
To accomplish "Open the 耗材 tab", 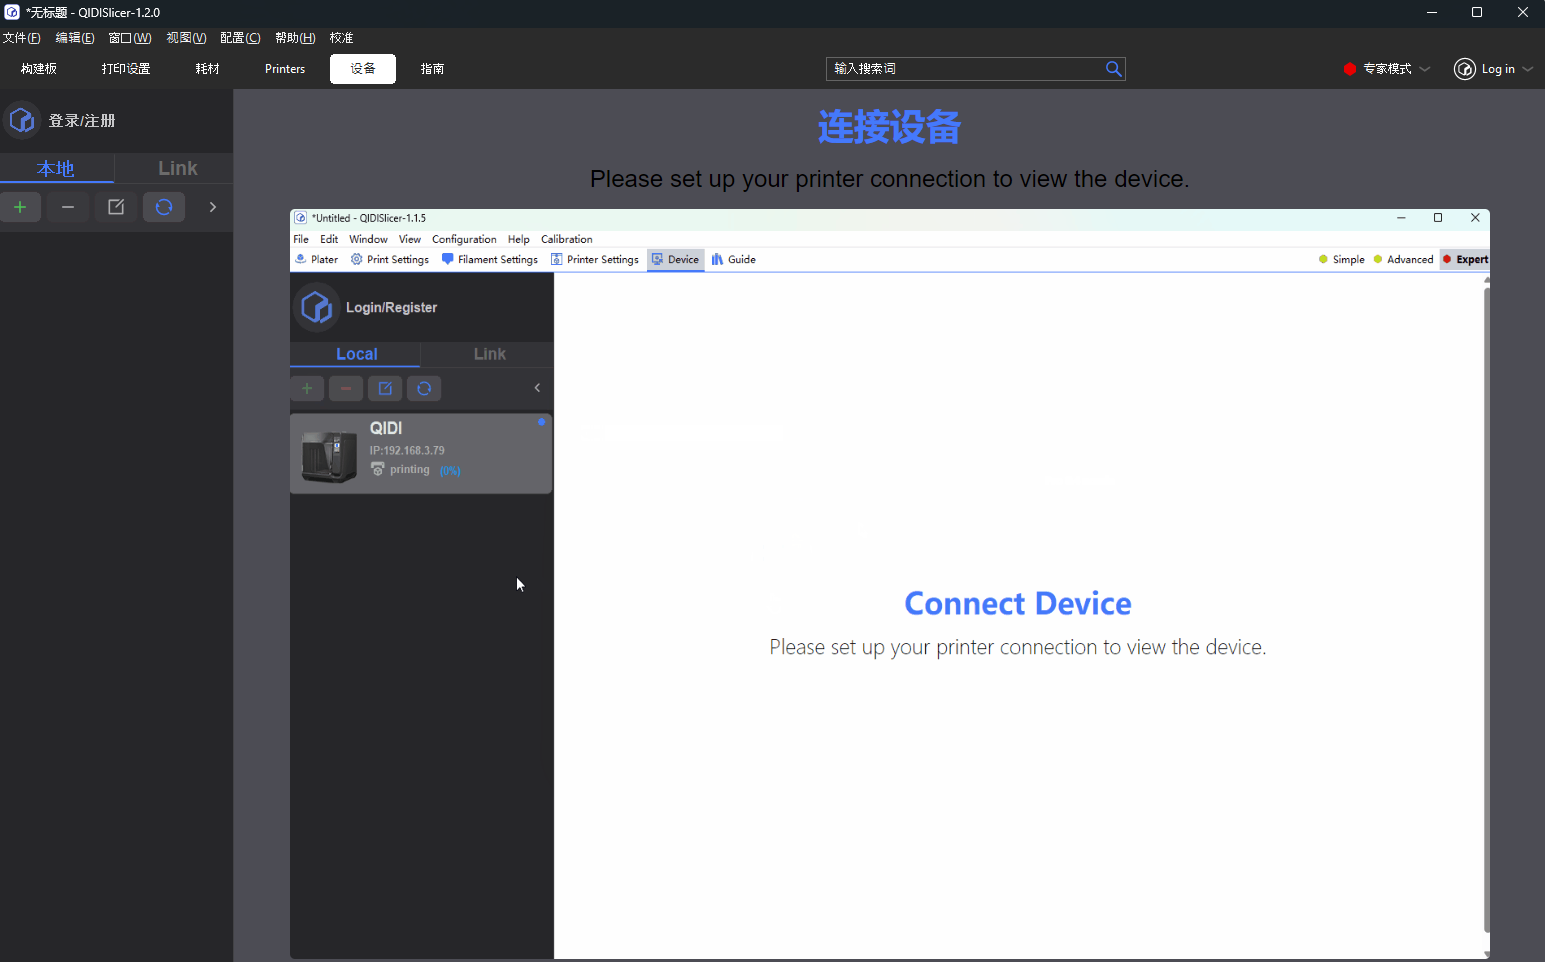I will pyautogui.click(x=207, y=69).
